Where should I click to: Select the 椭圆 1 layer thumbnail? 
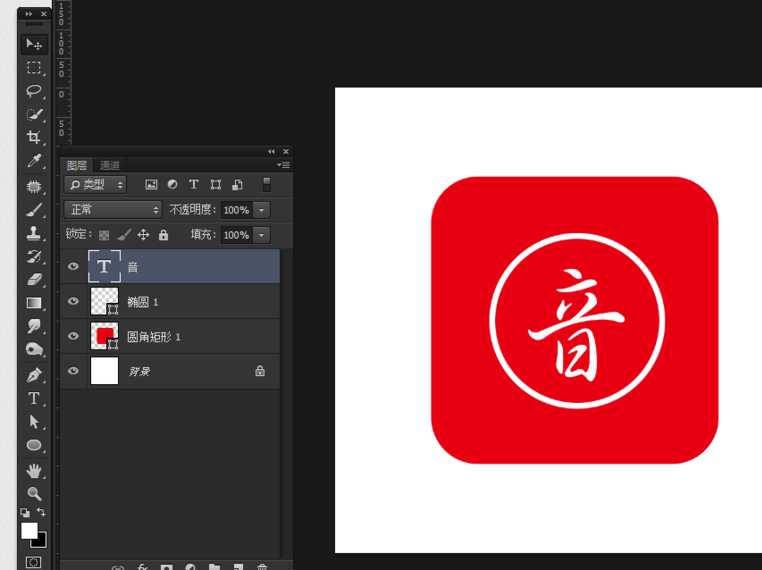coord(104,301)
